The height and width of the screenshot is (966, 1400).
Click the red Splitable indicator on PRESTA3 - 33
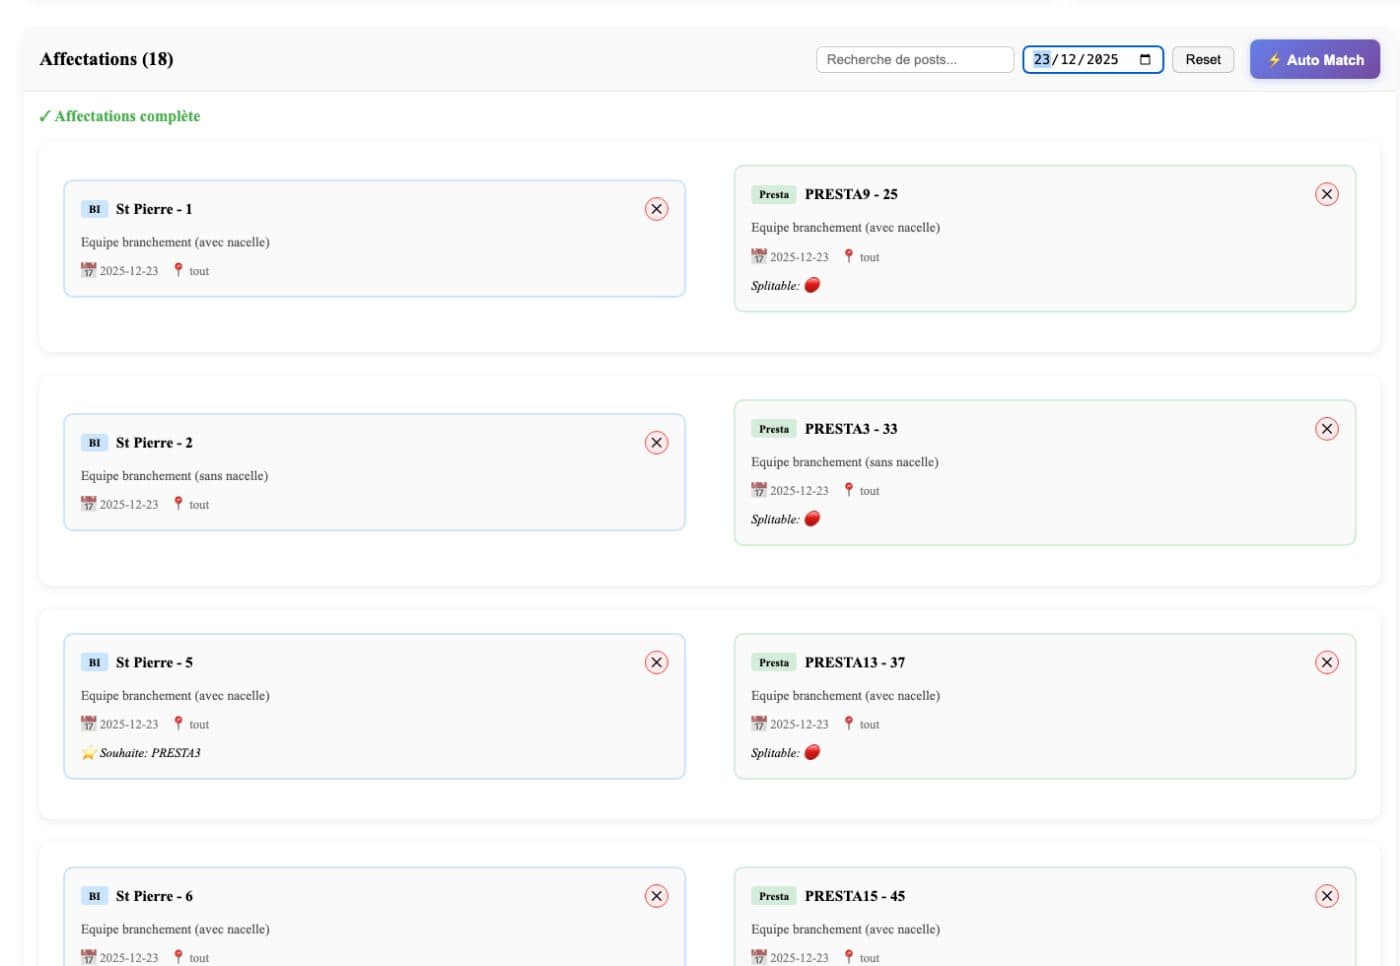812,519
